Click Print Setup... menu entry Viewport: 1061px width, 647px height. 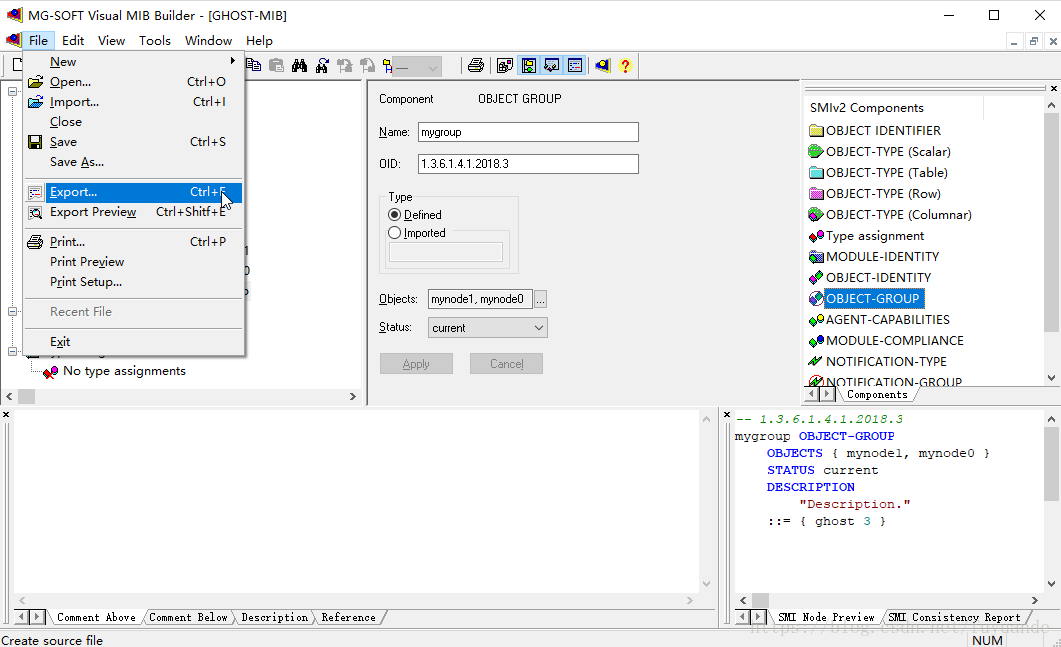[x=133, y=282]
